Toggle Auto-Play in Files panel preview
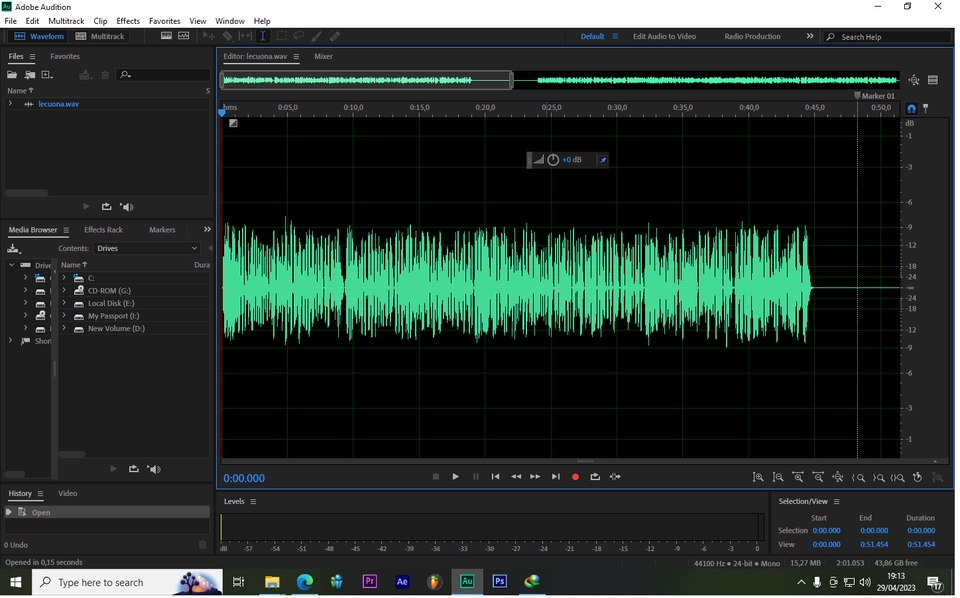This screenshot has height=598, width=960. 127,207
